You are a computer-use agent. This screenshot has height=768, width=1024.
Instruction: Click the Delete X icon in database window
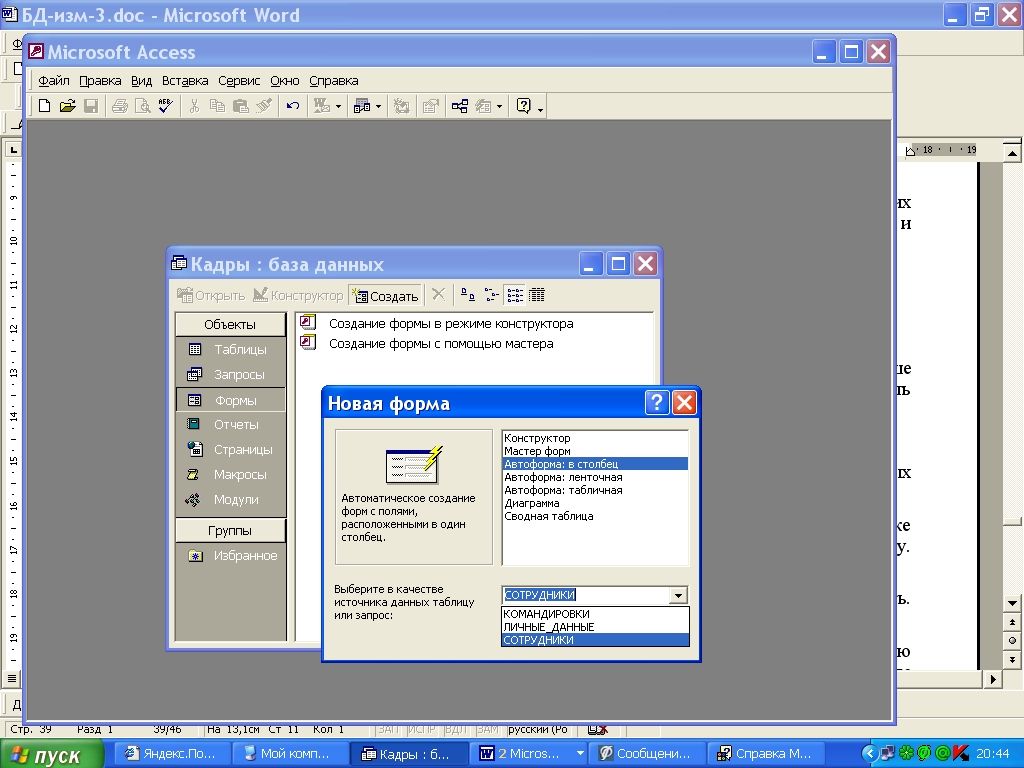click(438, 295)
